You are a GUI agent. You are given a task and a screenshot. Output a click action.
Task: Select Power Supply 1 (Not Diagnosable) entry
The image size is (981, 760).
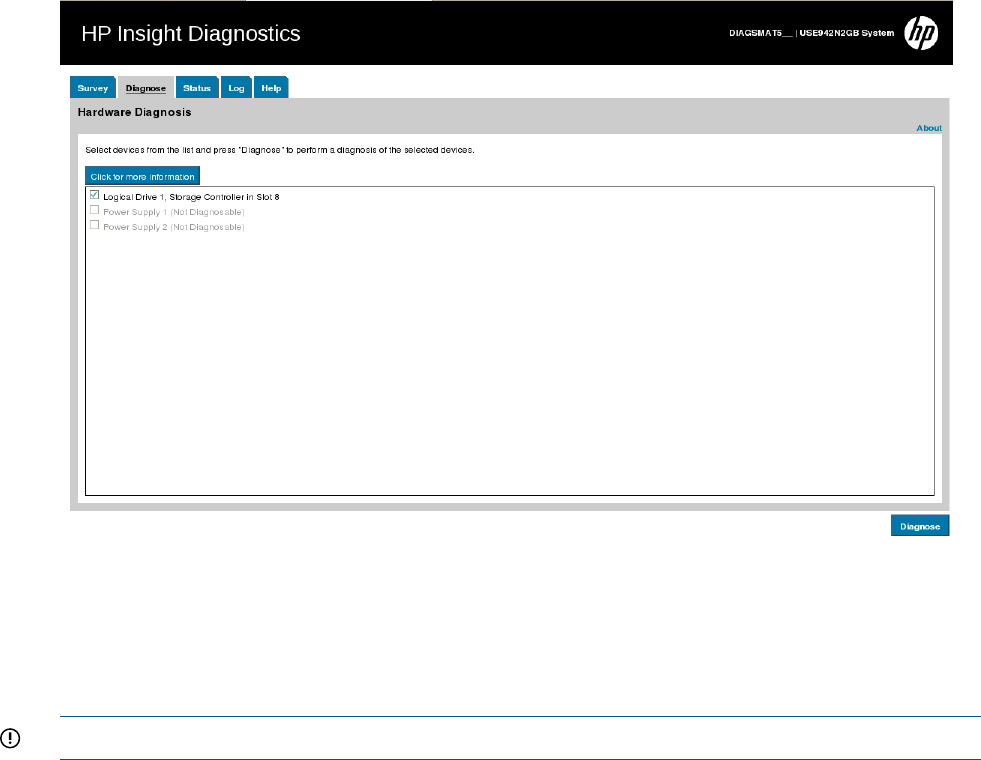tap(174, 212)
